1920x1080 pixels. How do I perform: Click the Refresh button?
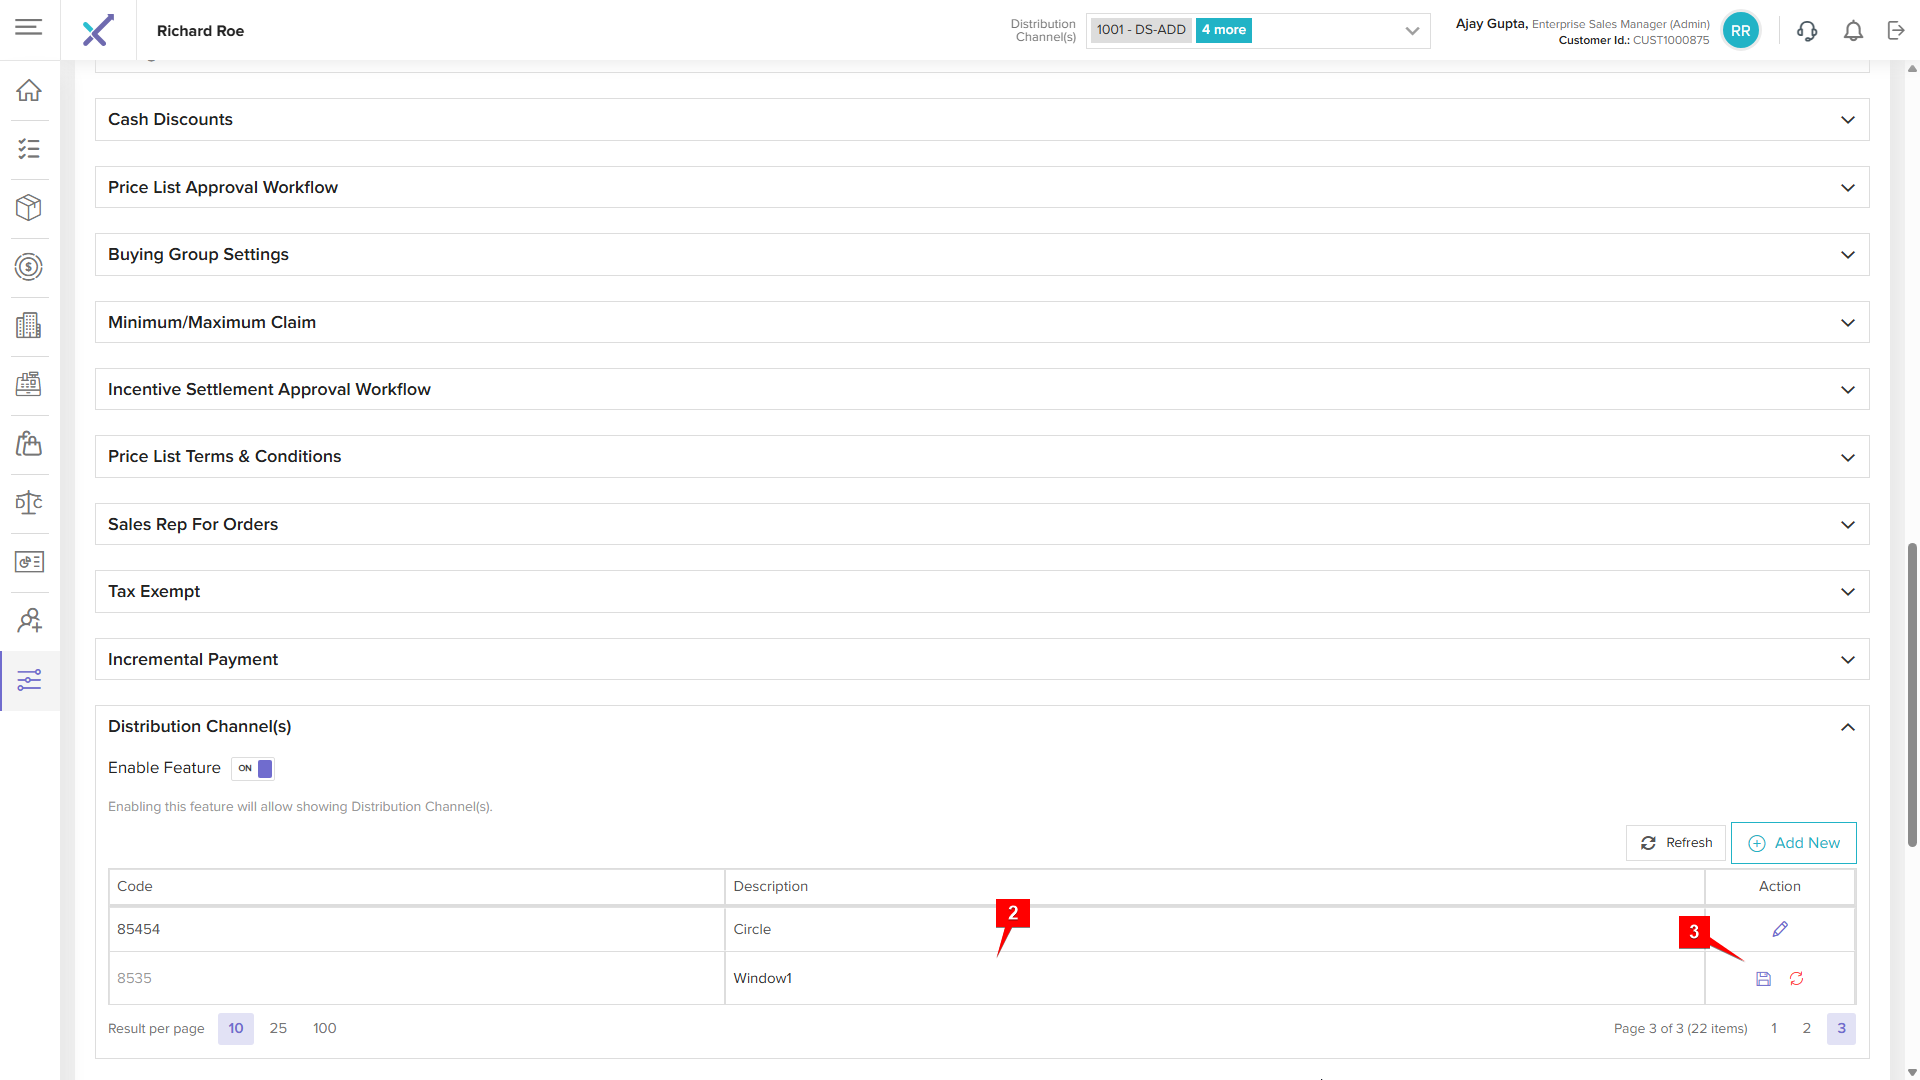[x=1676, y=843]
